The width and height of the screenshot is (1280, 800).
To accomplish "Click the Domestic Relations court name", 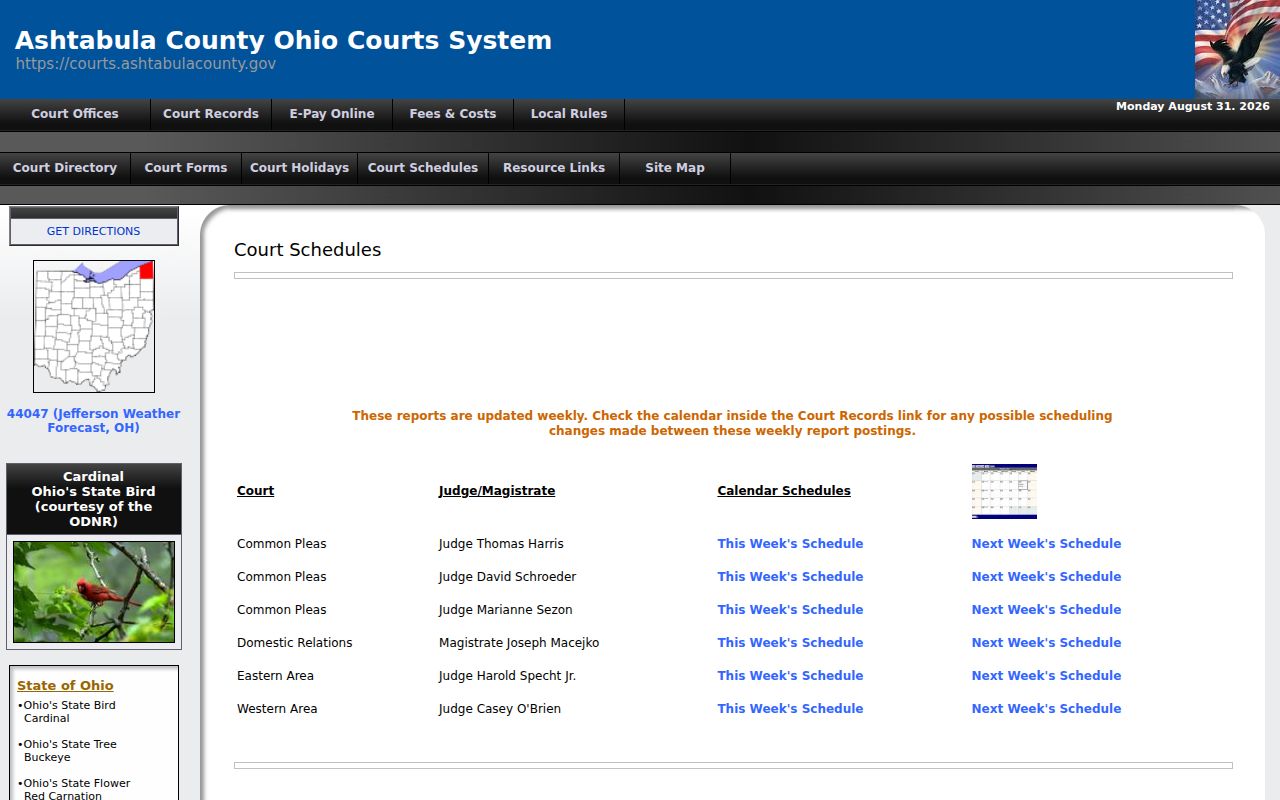I will point(295,643).
